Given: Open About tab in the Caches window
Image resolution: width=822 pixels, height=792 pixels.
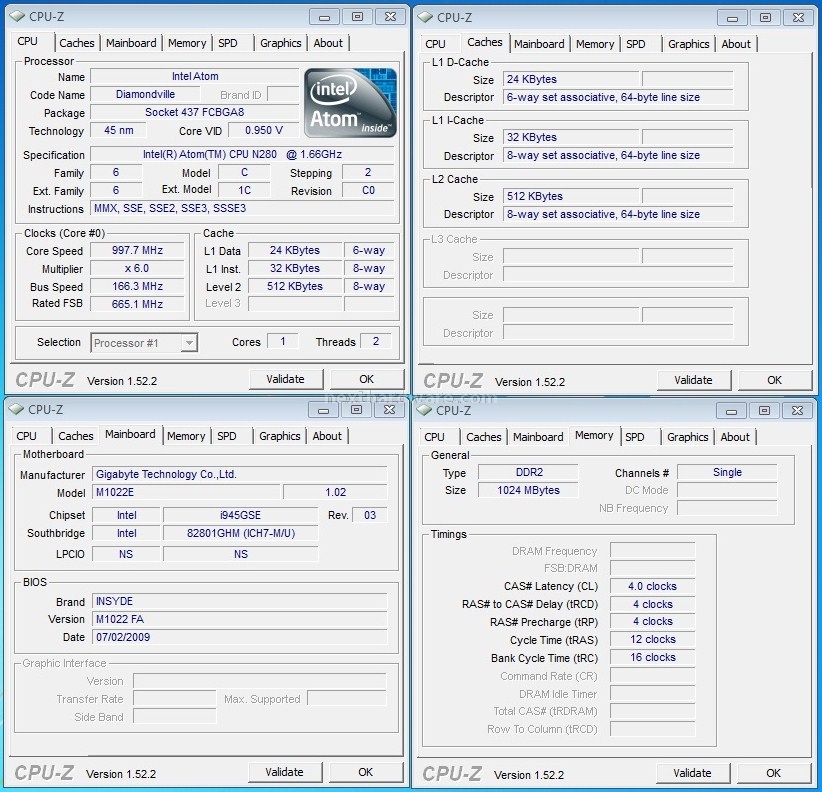Looking at the screenshot, I should pyautogui.click(x=736, y=44).
